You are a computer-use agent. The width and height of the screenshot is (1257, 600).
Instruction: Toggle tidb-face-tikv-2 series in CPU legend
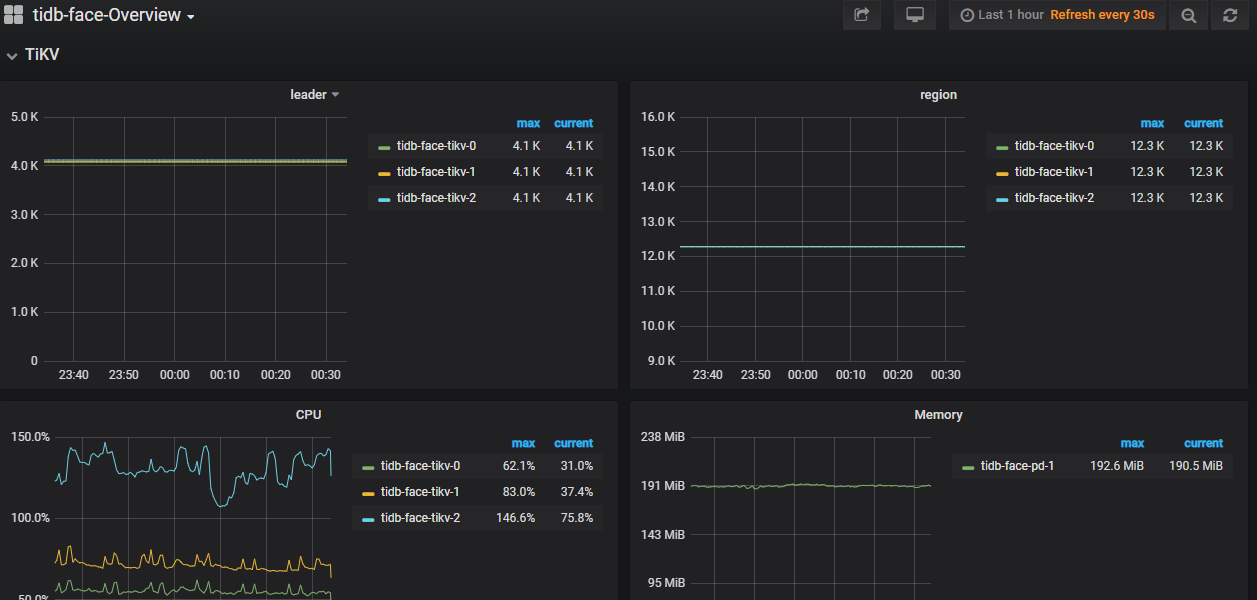[x=420, y=518]
